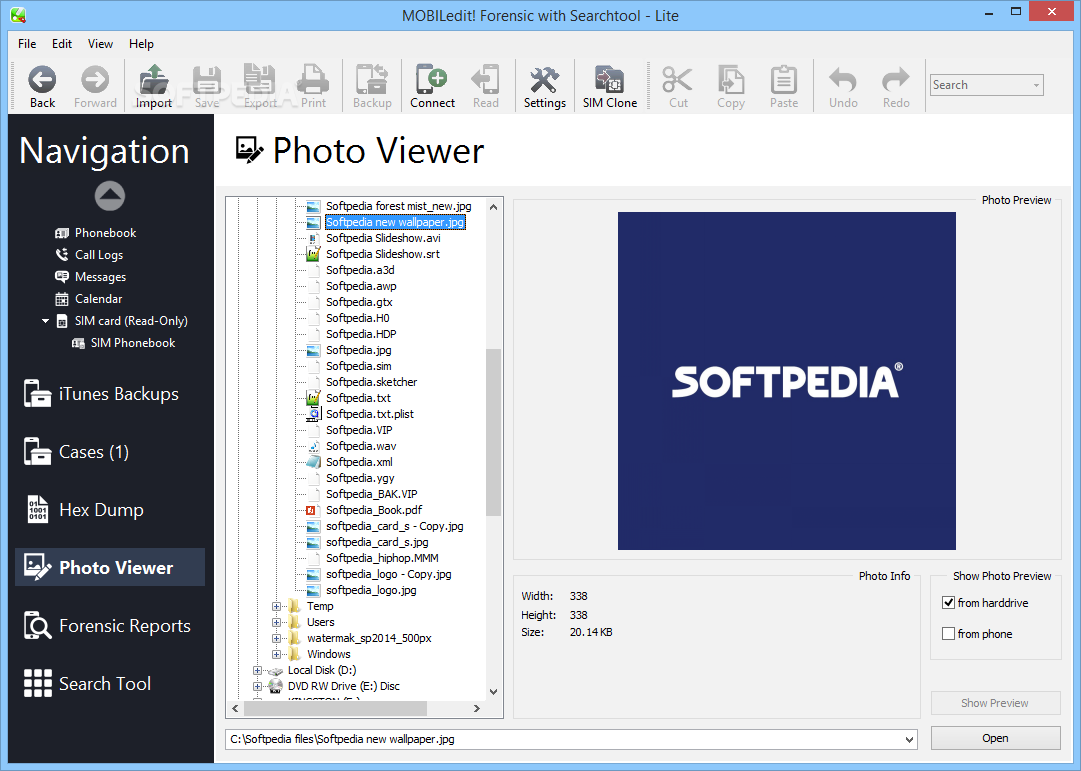Click the Copy toolbar icon

(x=731, y=80)
